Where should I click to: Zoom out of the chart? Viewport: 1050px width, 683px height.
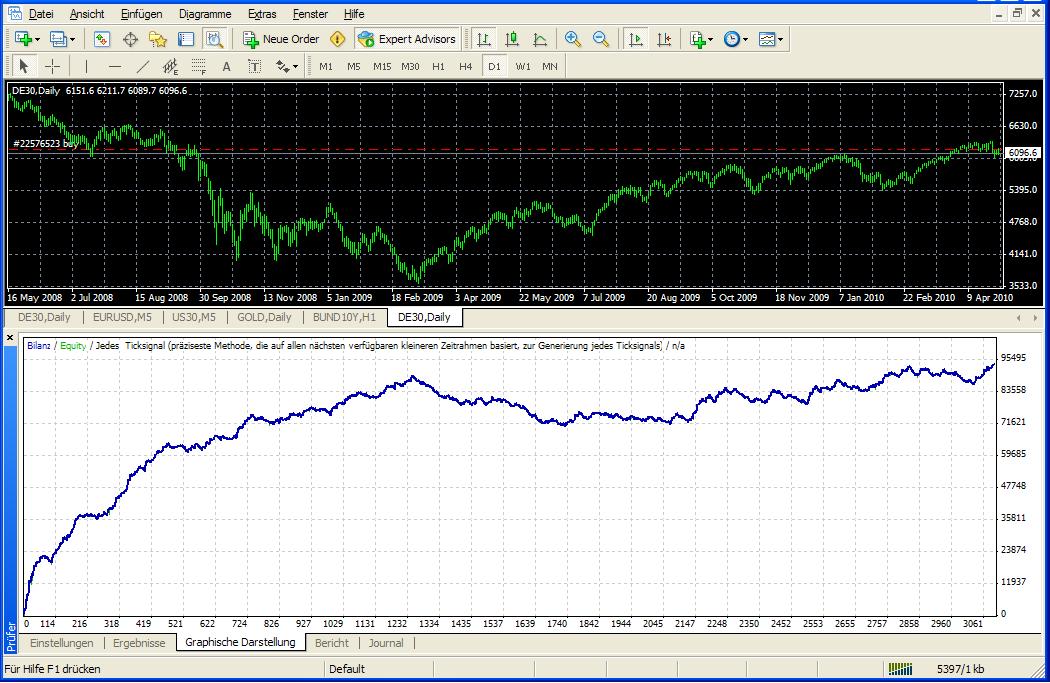(x=601, y=39)
